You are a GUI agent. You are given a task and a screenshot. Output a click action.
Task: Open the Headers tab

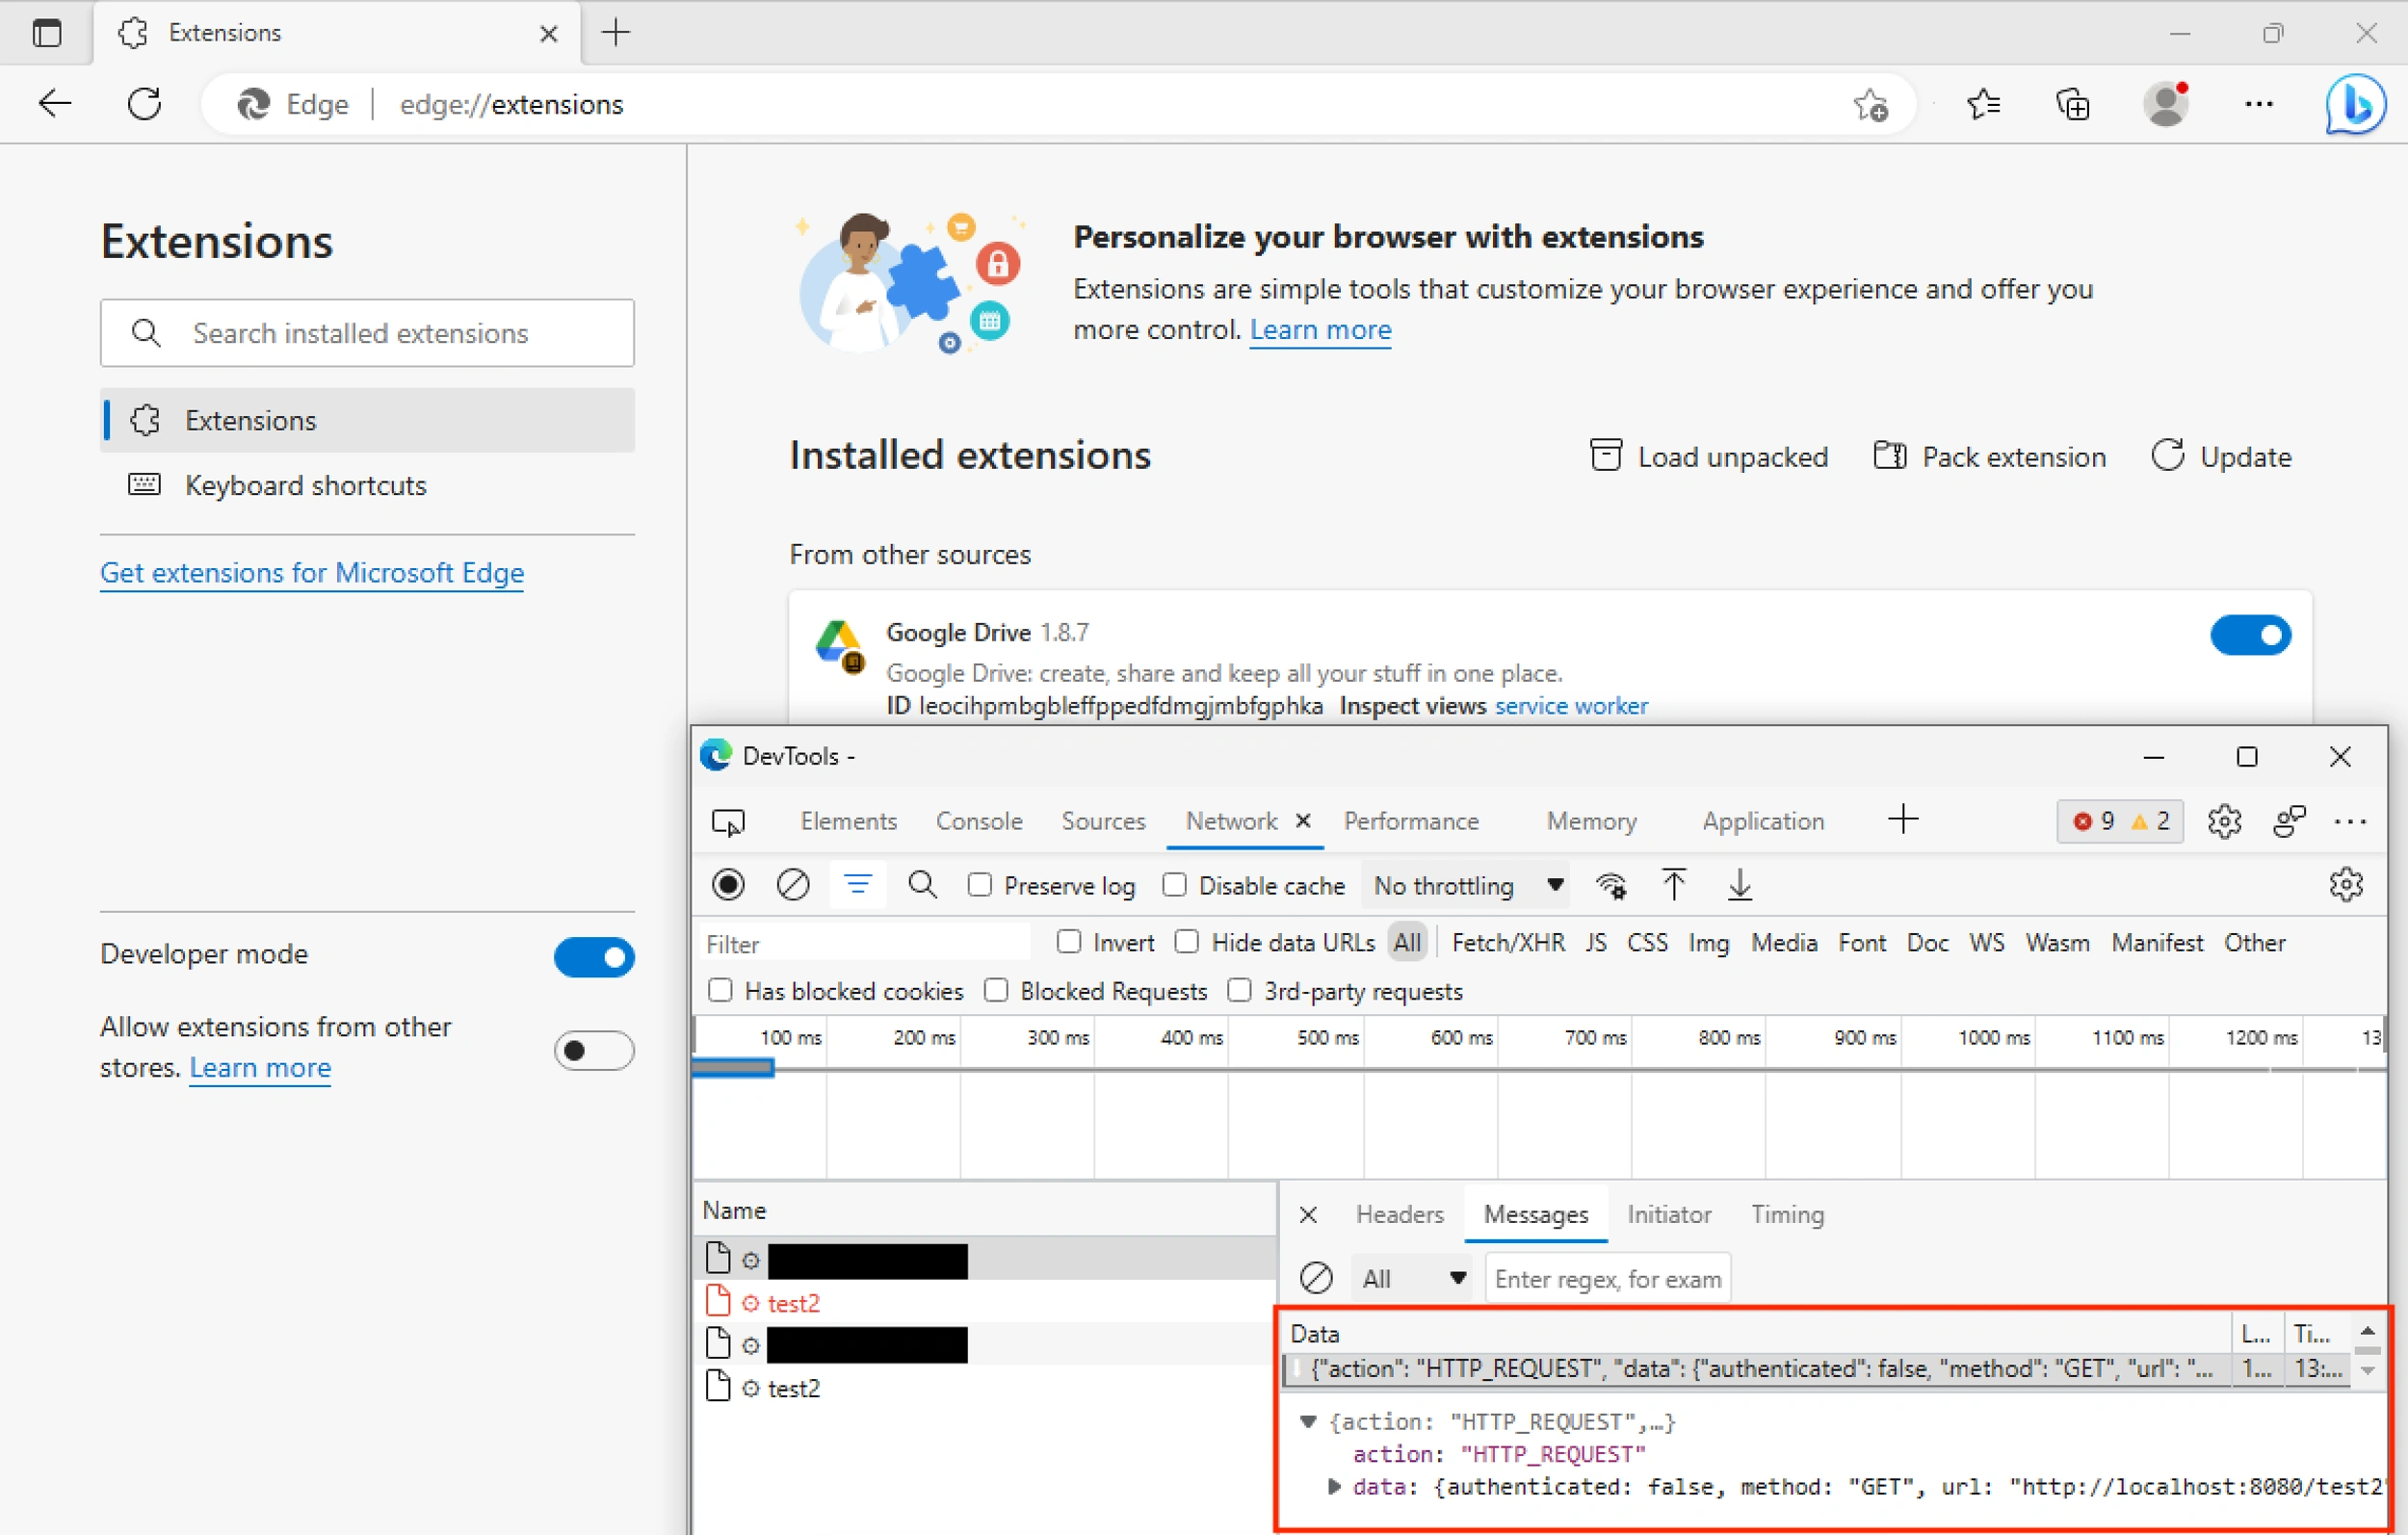click(x=1398, y=1214)
